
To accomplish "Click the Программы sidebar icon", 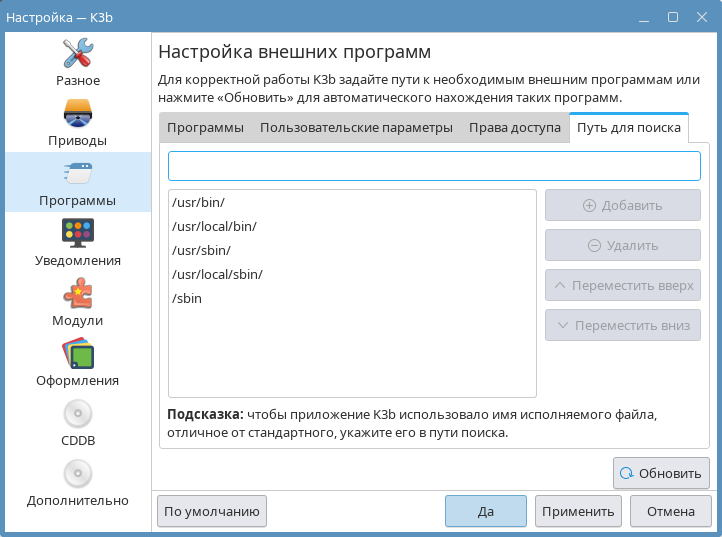I will tap(78, 172).
